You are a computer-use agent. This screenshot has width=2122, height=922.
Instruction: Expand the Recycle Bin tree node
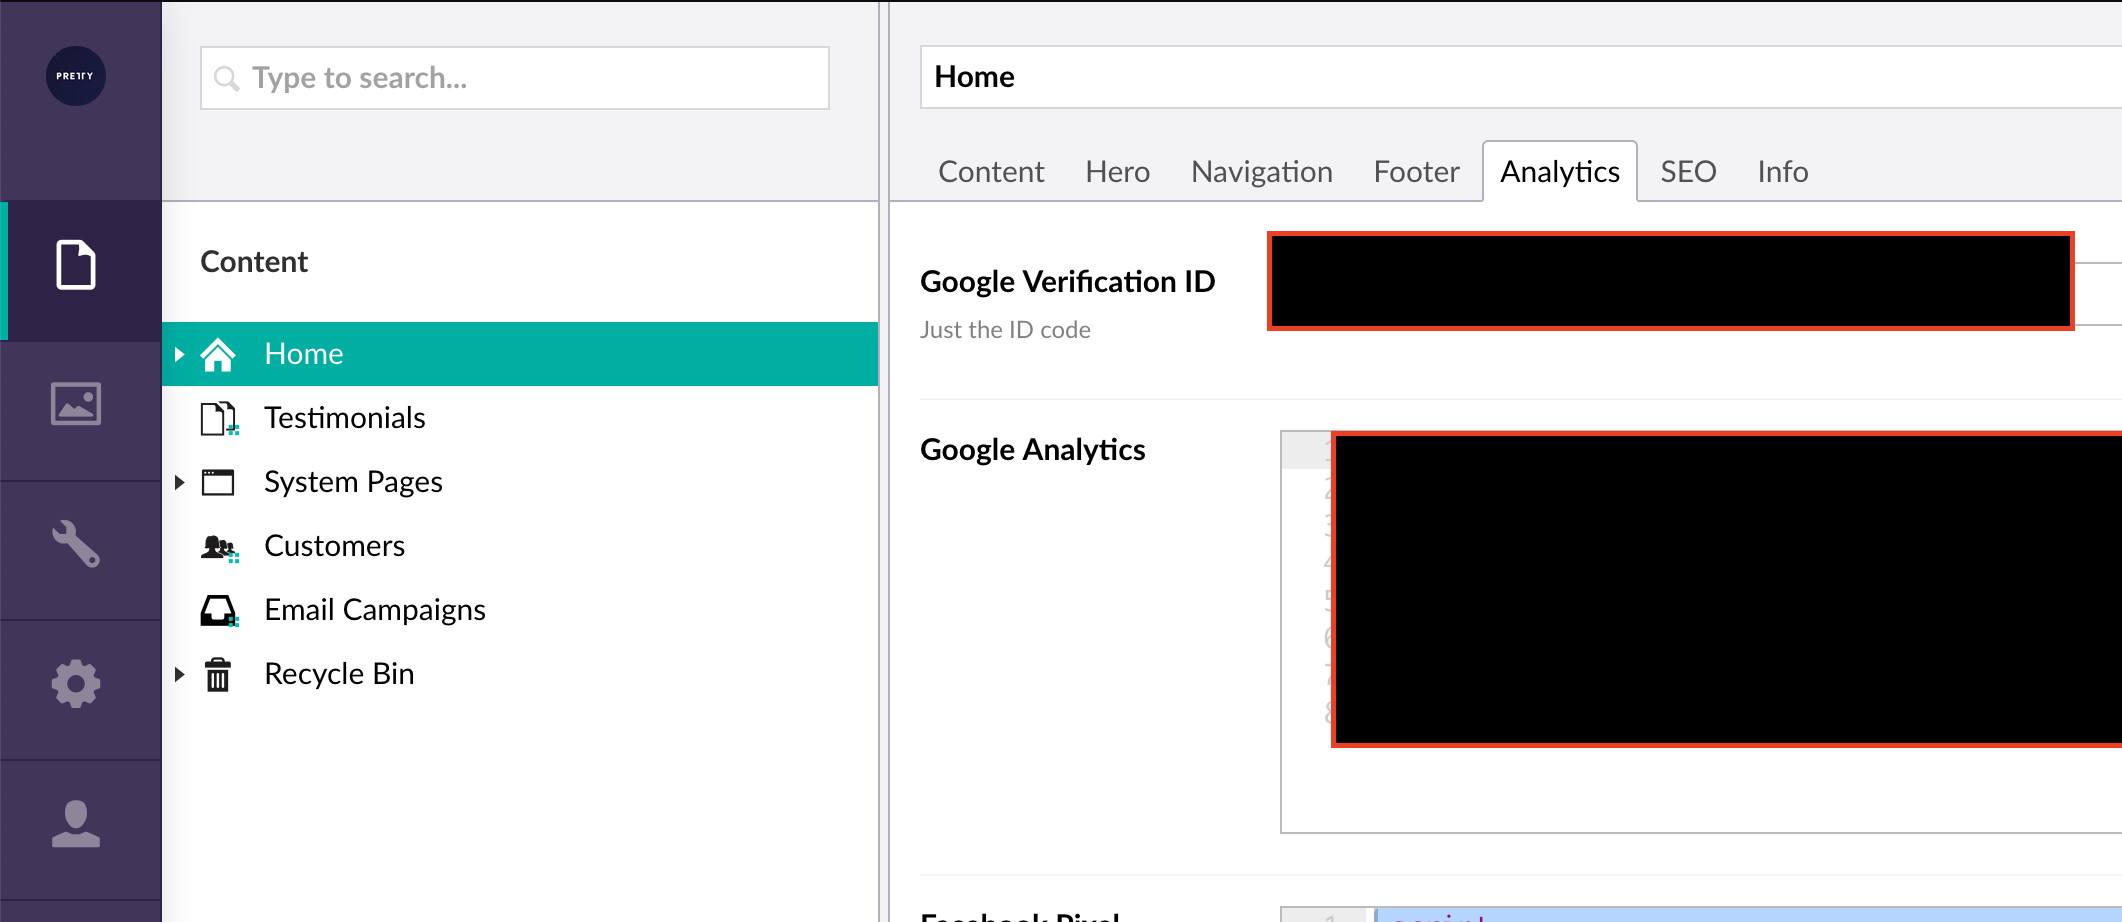(x=180, y=674)
